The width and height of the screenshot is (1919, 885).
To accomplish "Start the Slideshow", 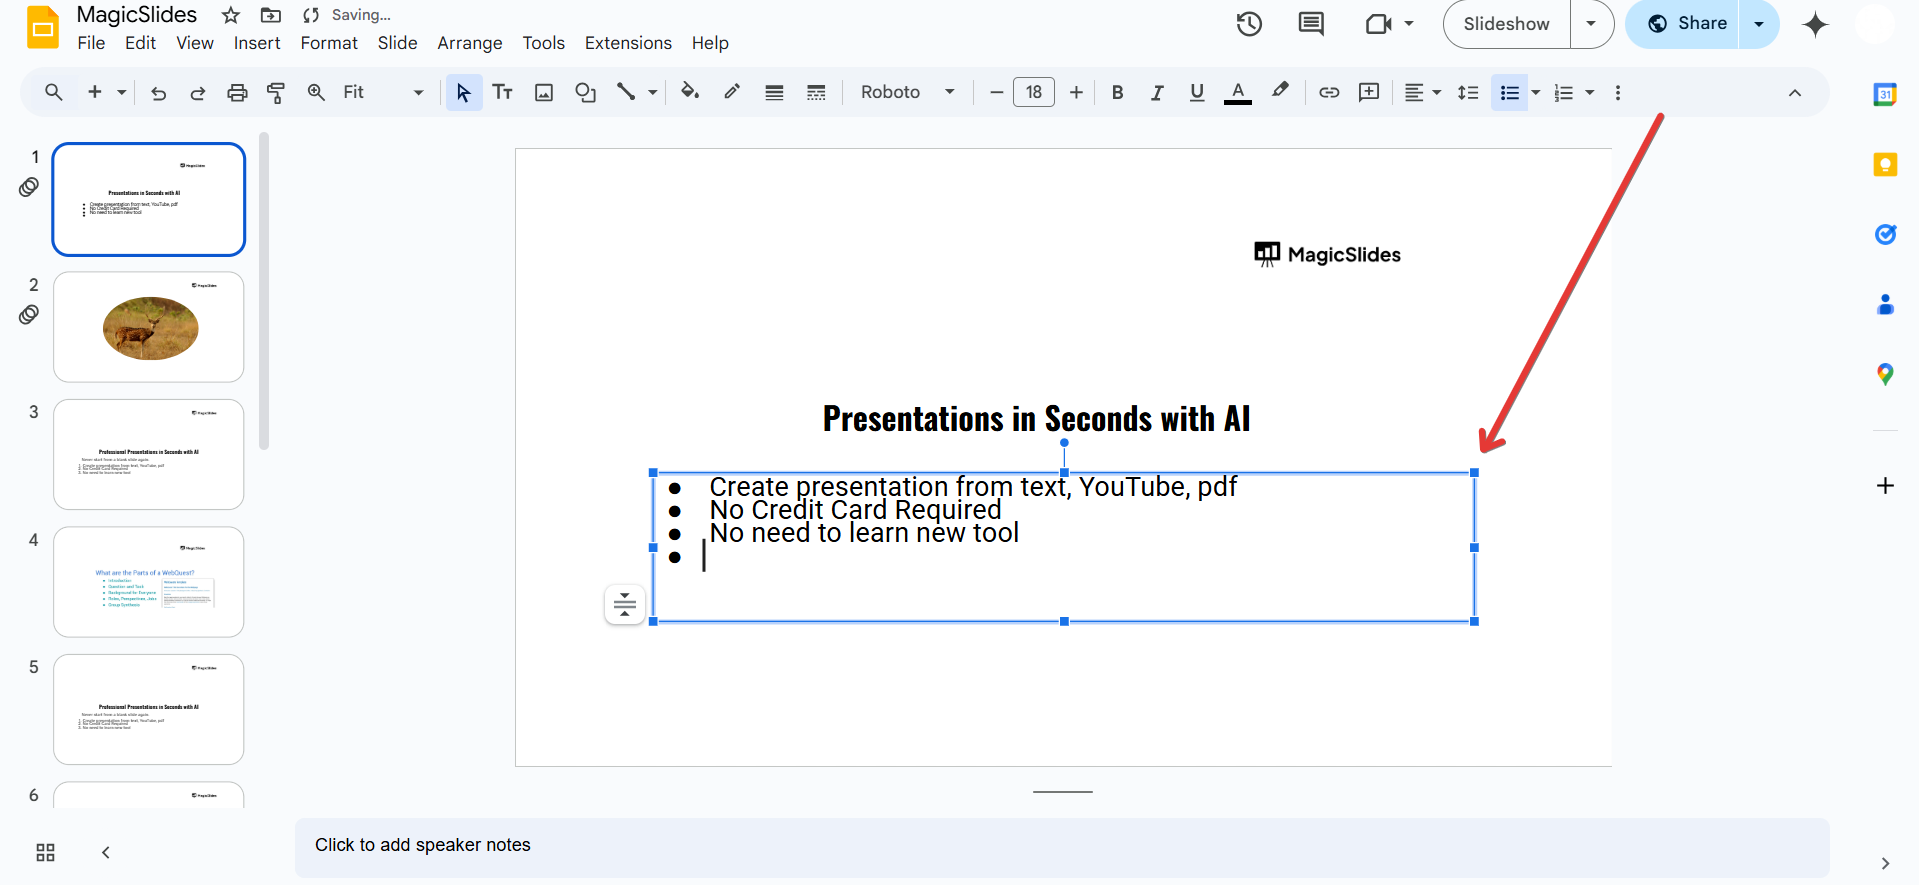I will coord(1506,24).
